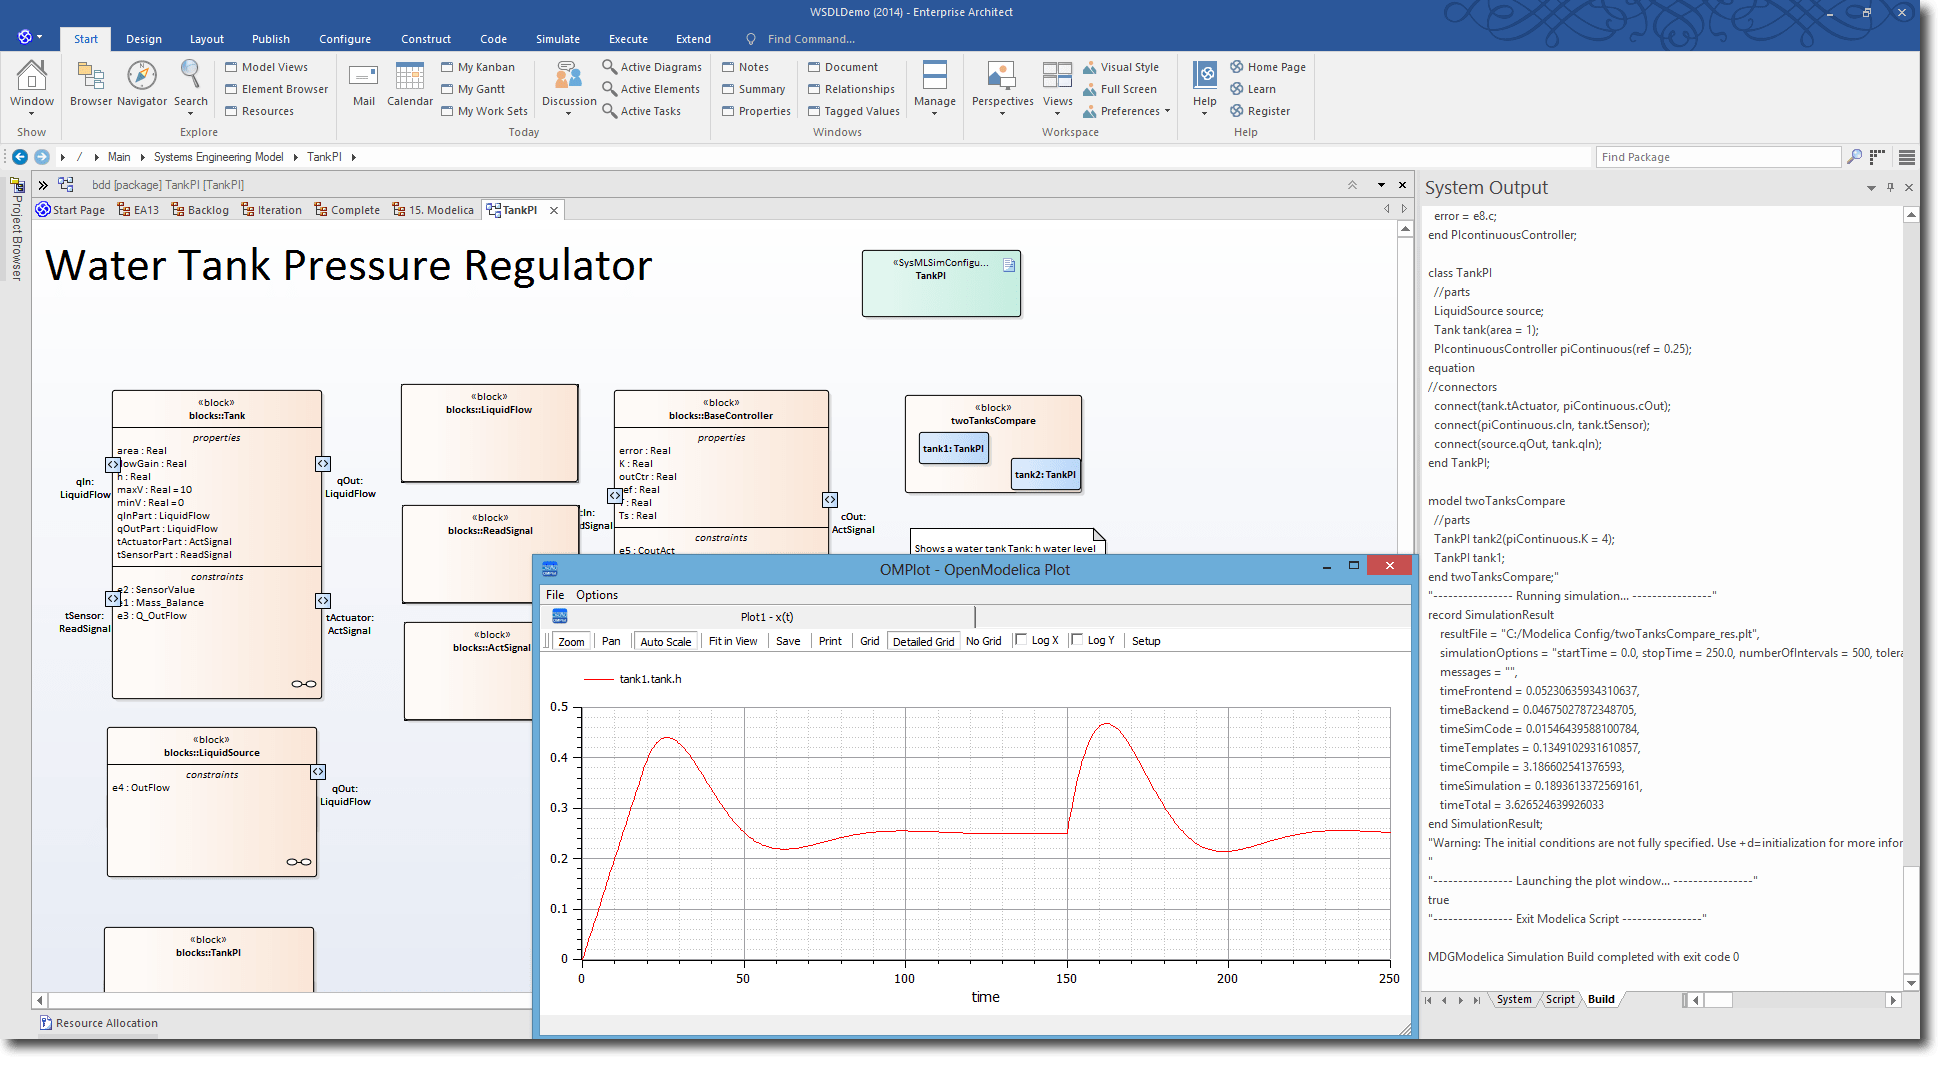Viewport: 1950px width, 1069px height.
Task: Open the hamburger menu icon
Action: coord(1907,157)
